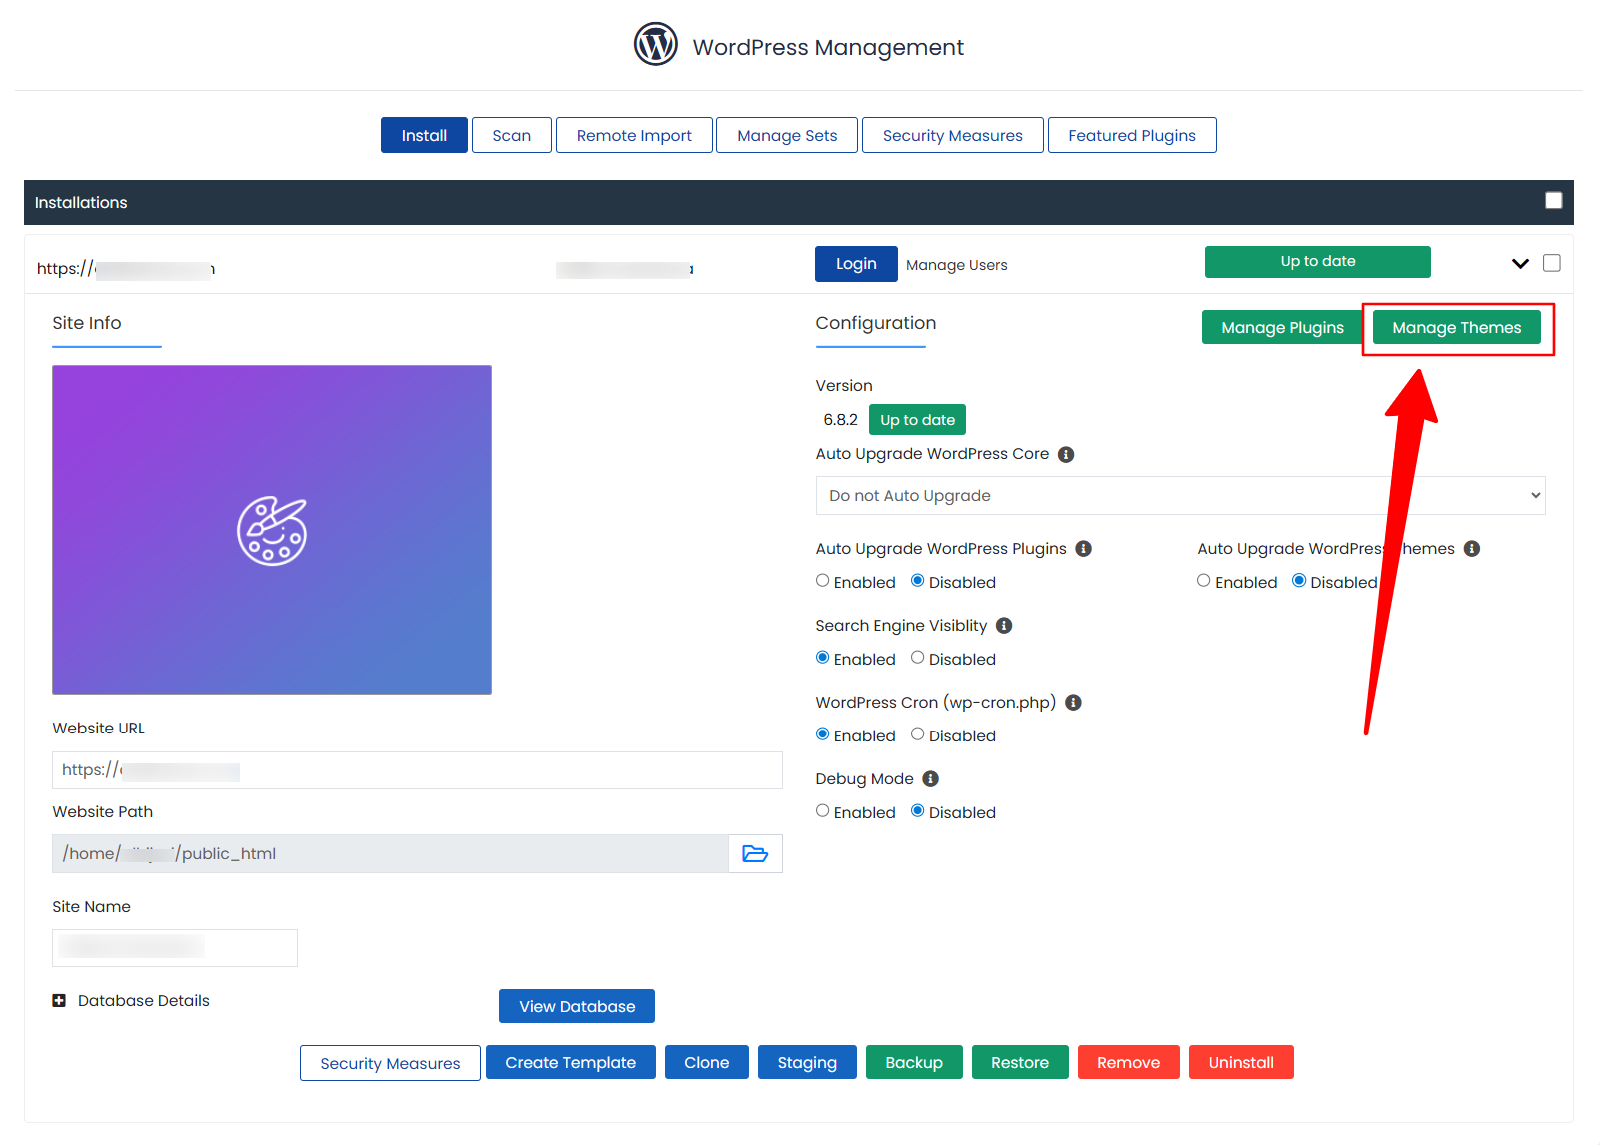Open info tooltip for Auto Upgrade WordPress Core
Image resolution: width=1600 pixels, height=1145 pixels.
[x=1066, y=454]
